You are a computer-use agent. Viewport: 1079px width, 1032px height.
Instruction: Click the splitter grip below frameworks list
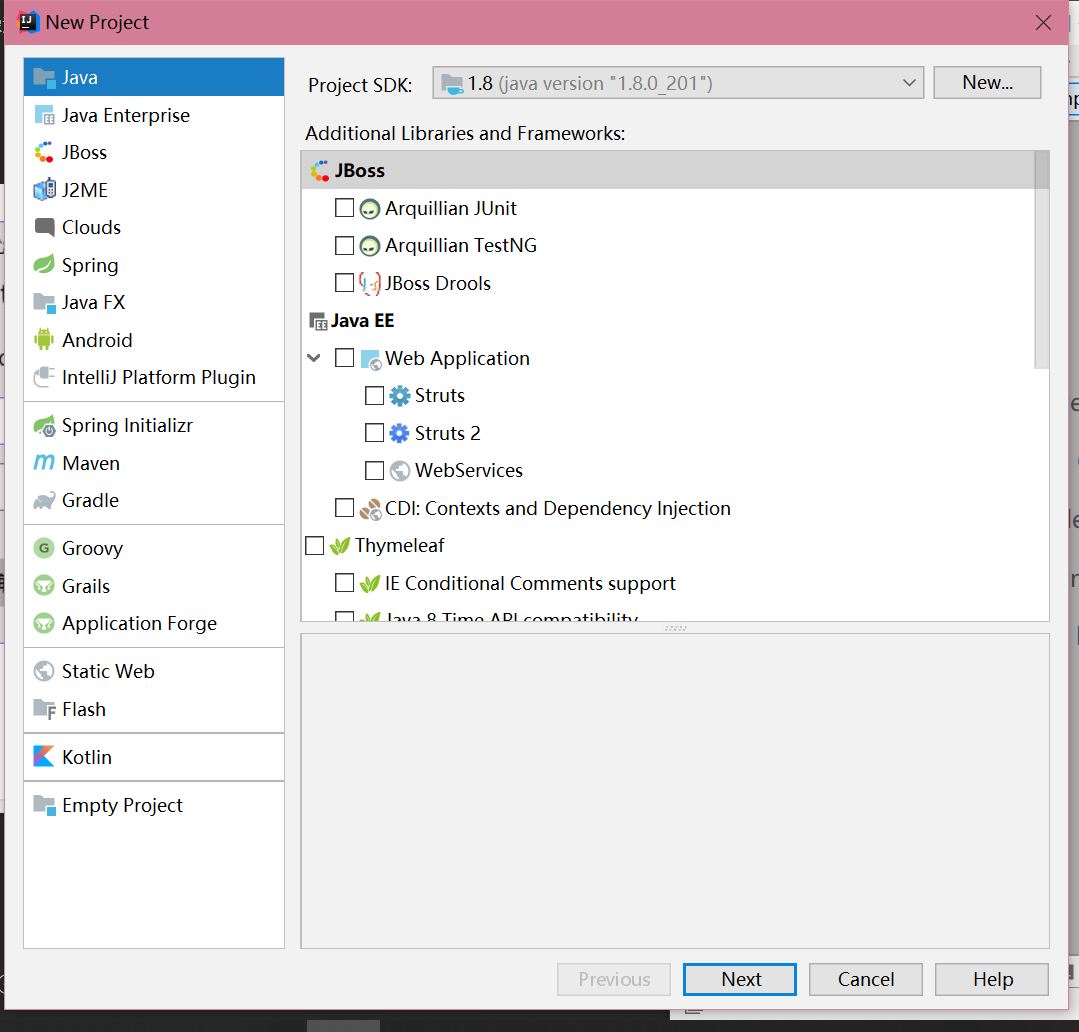pyautogui.click(x=675, y=628)
